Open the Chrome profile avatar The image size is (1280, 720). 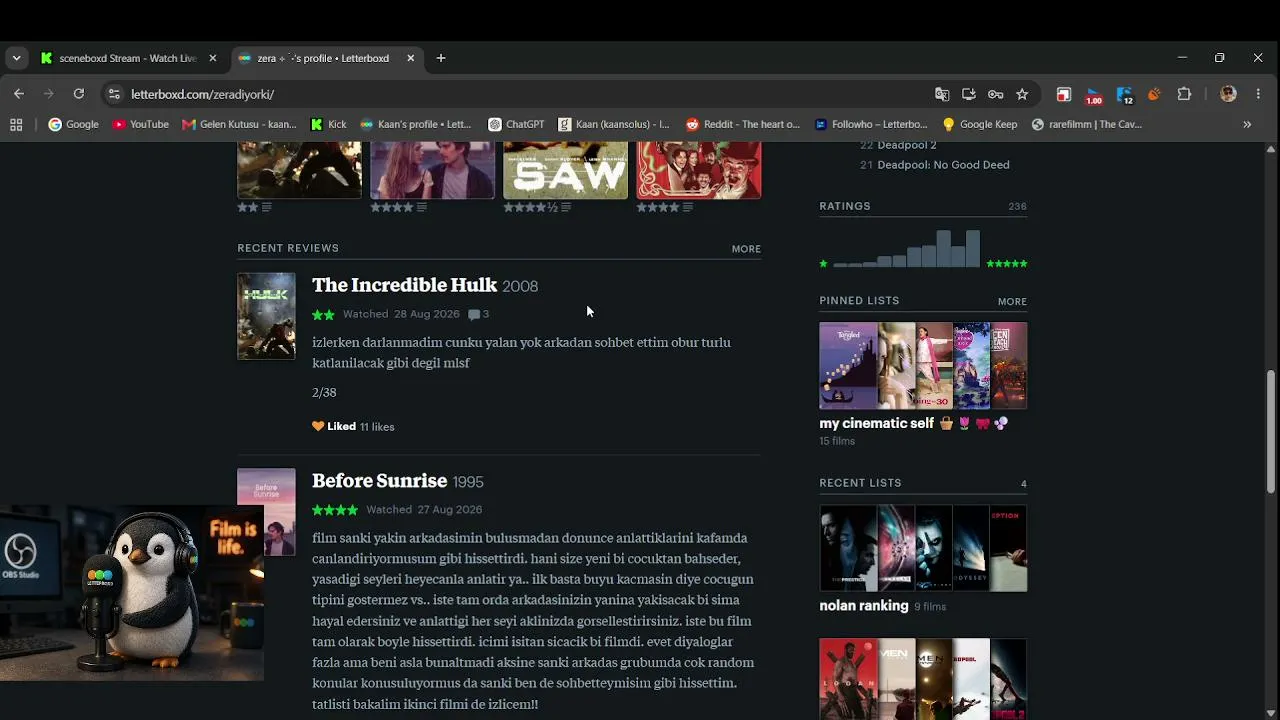(x=1229, y=94)
